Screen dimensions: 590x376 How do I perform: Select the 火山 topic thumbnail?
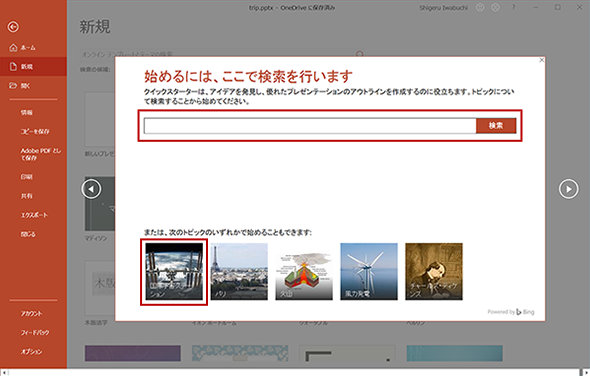(304, 271)
